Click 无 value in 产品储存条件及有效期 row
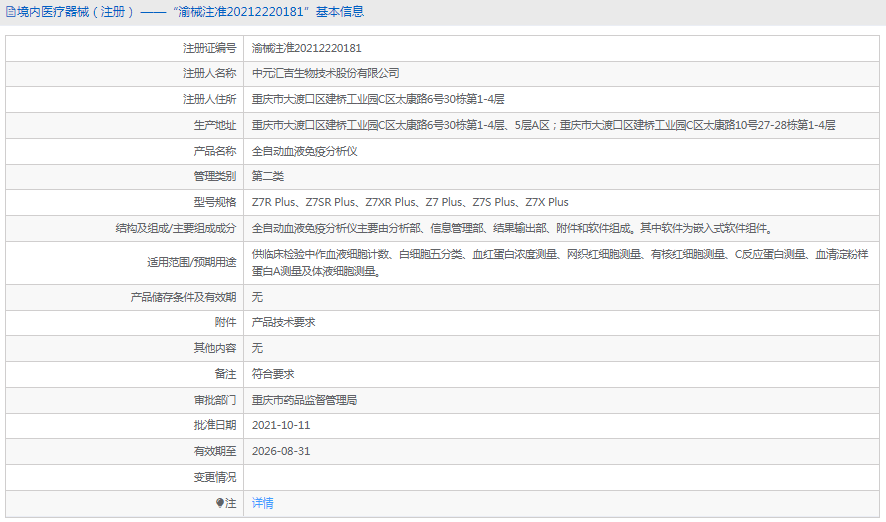Image resolution: width=886 pixels, height=522 pixels. pyautogui.click(x=257, y=297)
